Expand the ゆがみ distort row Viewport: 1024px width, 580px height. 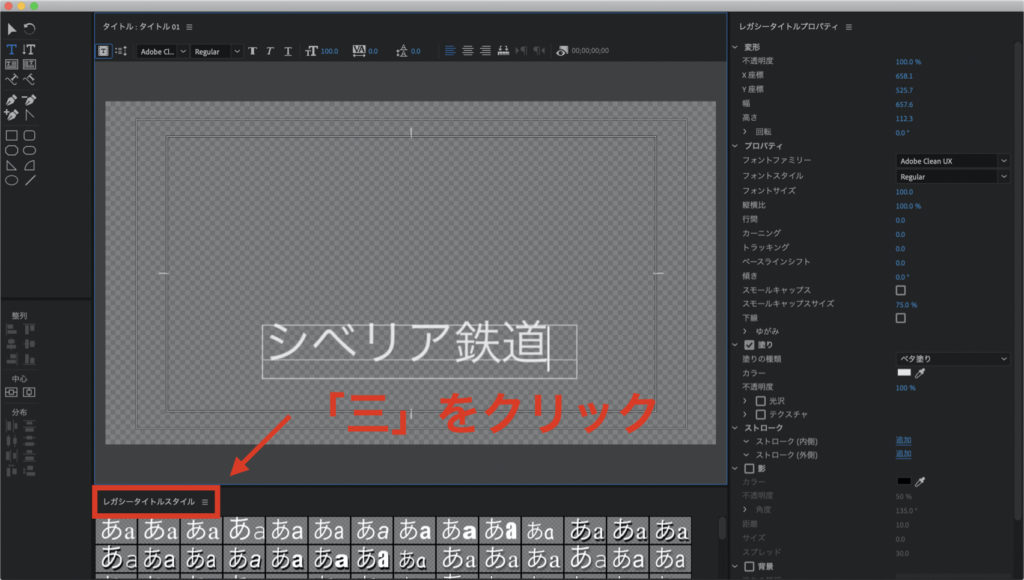point(745,331)
